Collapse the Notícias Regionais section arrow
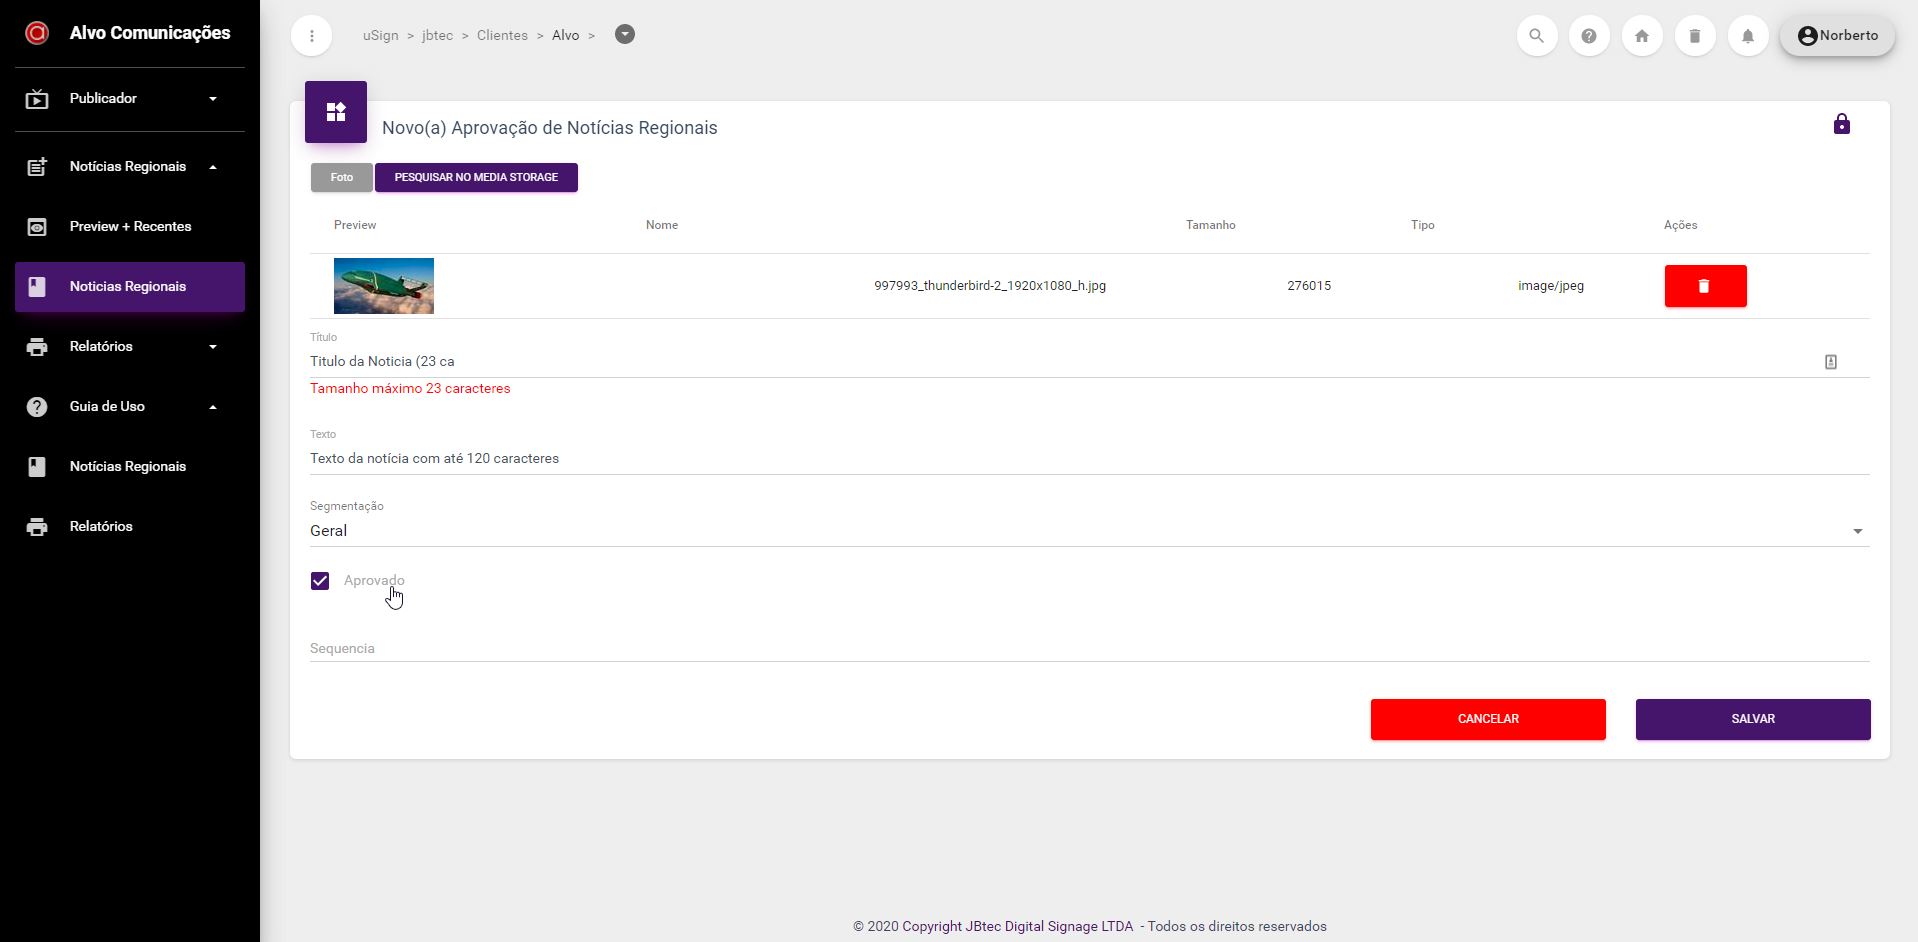Viewport: 1918px width, 942px height. (x=213, y=167)
